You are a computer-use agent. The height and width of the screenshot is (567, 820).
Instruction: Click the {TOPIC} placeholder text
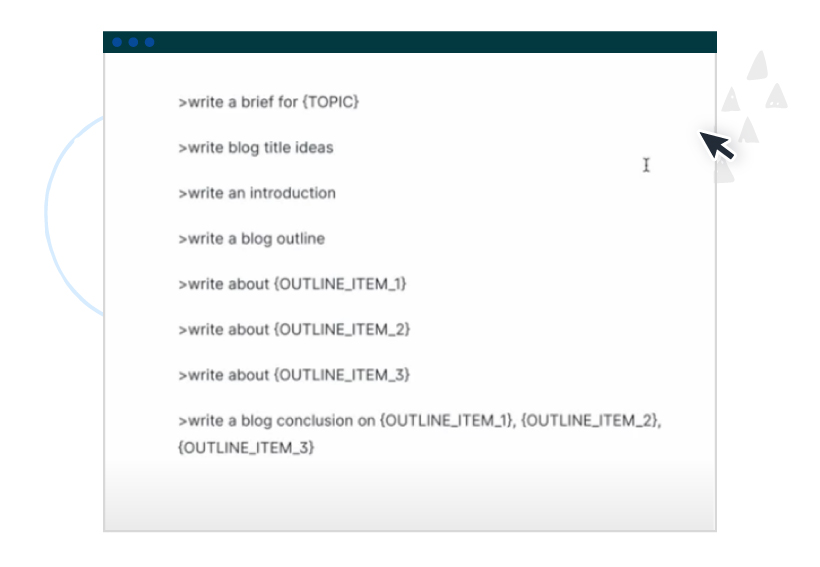coord(330,102)
